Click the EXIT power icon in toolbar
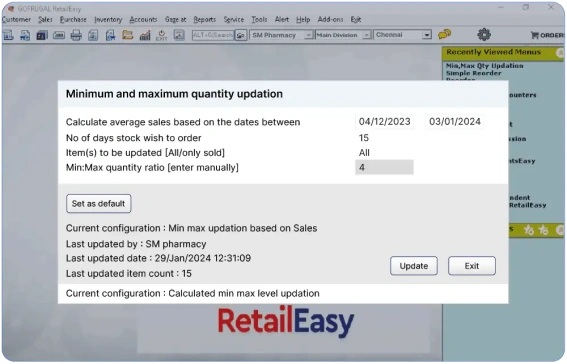567x364 pixels. (162, 35)
